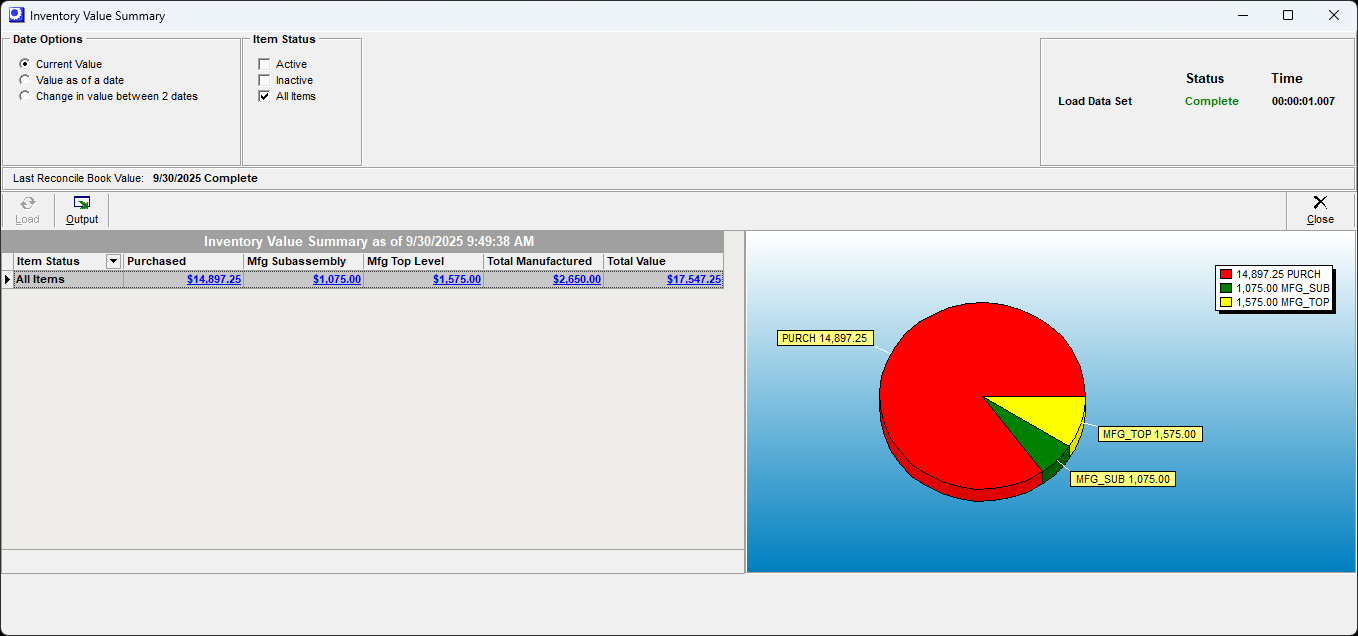Image resolution: width=1358 pixels, height=636 pixels.
Task: Click the red PURCH legend entry
Action: [1274, 273]
